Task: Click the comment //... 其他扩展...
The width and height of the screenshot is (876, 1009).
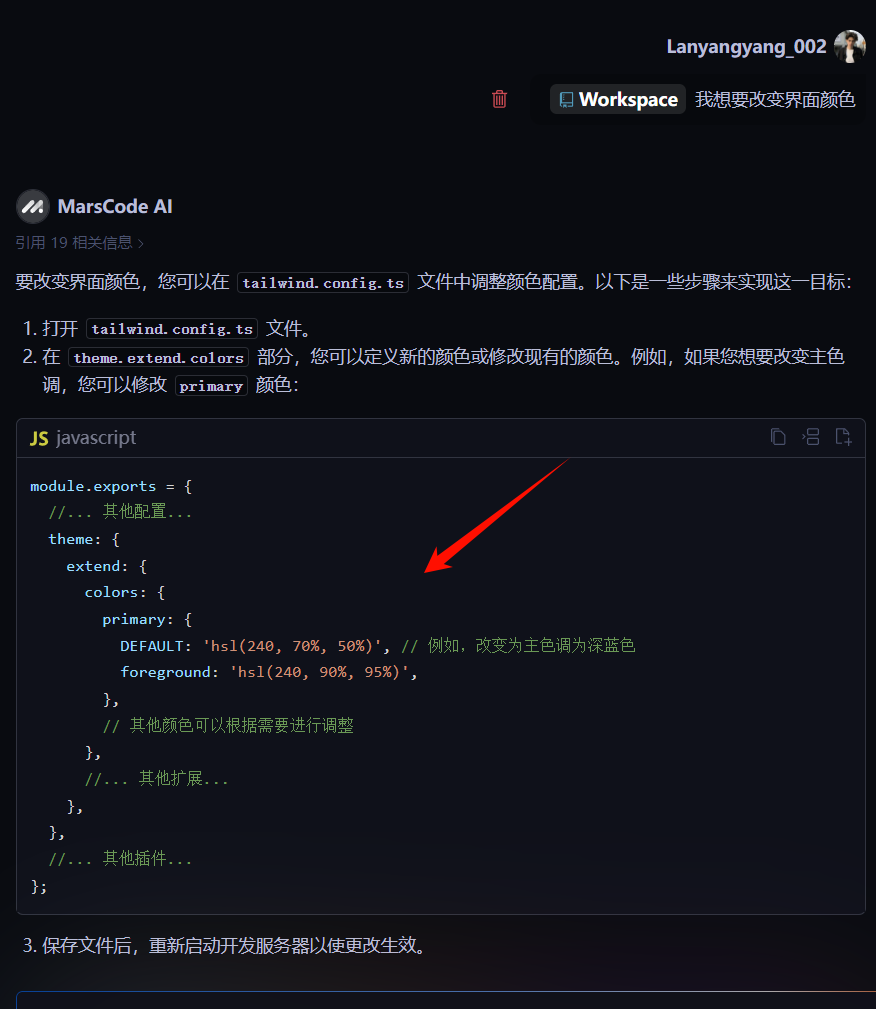Action: pos(156,779)
